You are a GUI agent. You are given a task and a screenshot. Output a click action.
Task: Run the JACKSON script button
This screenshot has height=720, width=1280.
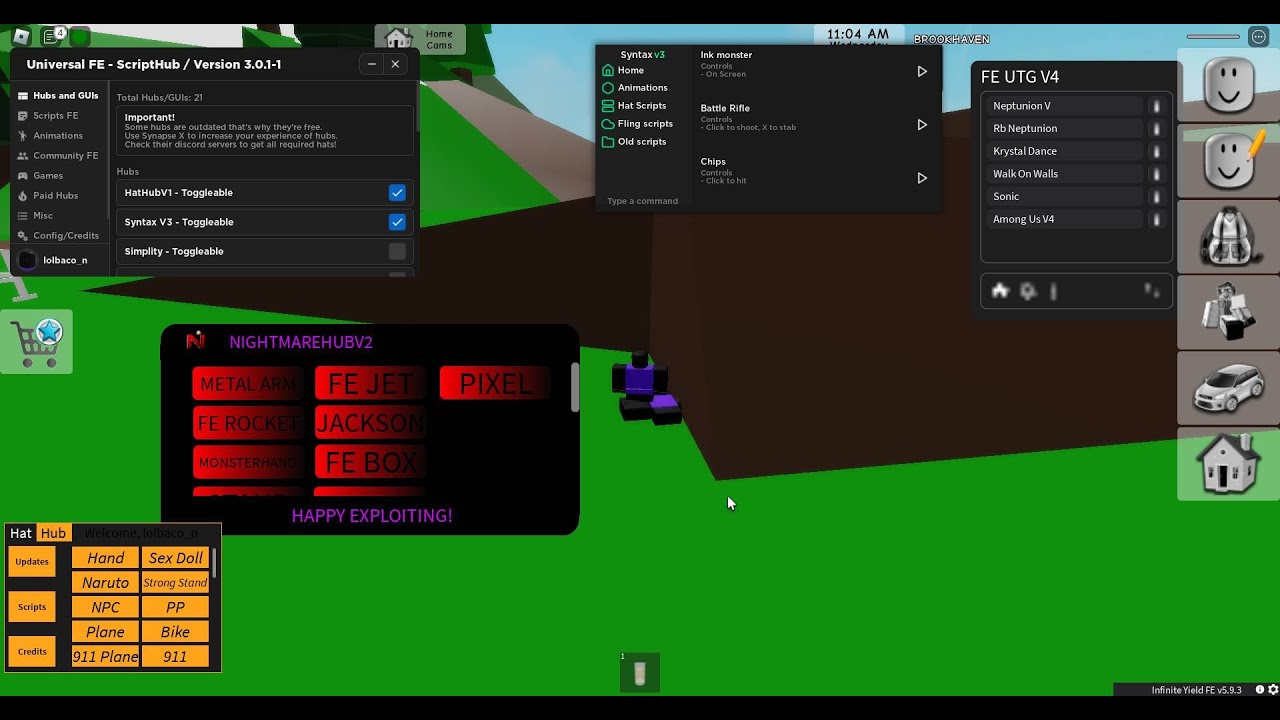click(370, 423)
